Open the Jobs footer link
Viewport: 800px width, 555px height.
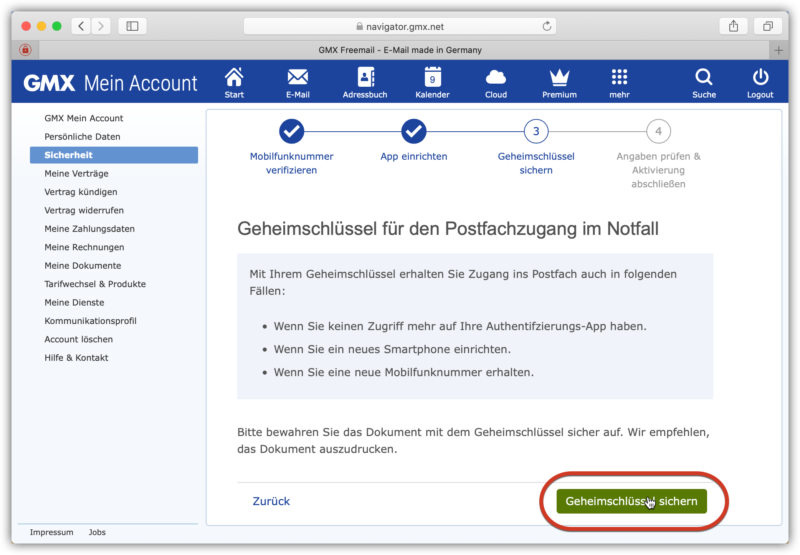click(x=97, y=532)
